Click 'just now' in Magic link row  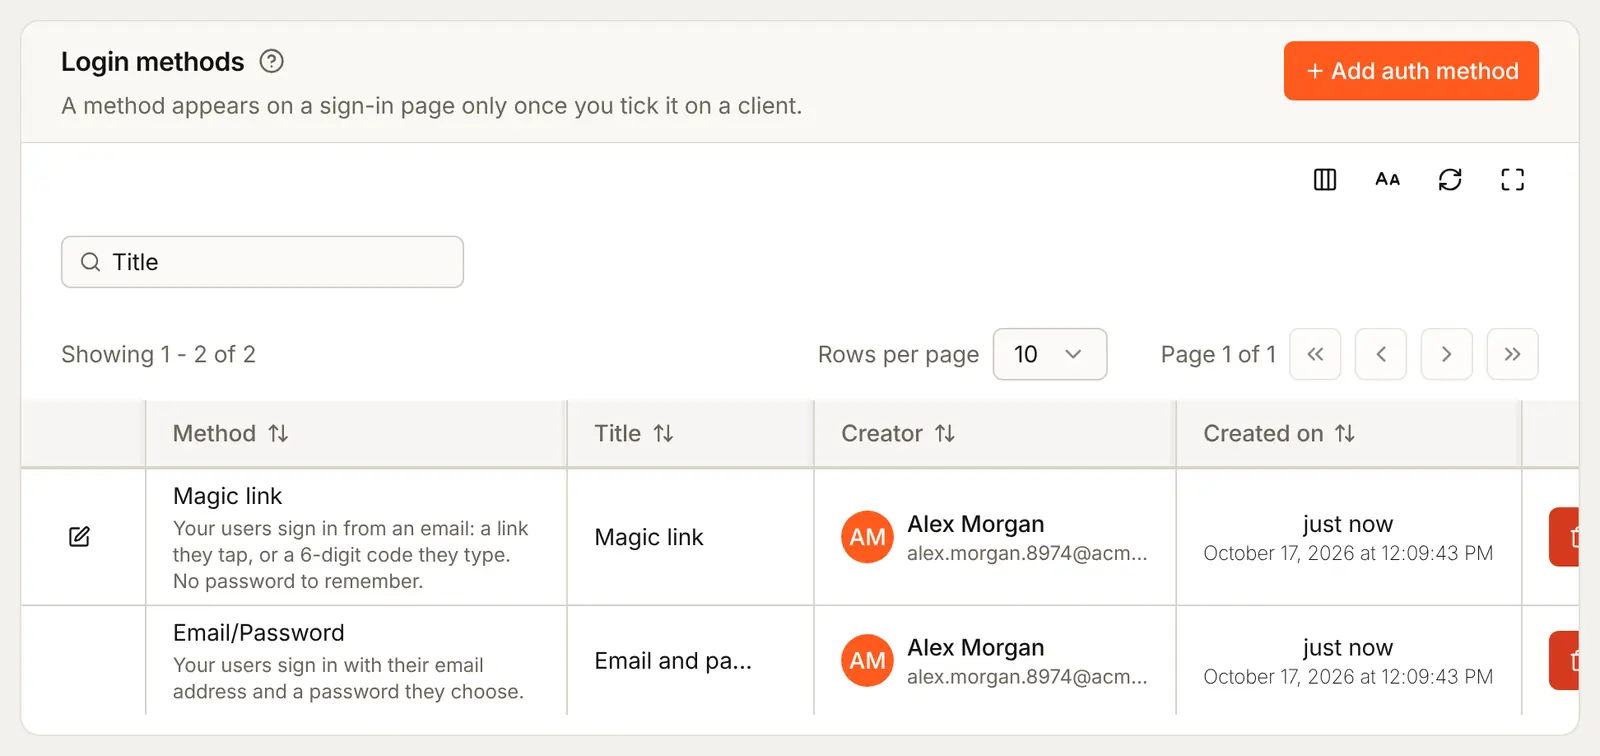pyautogui.click(x=1348, y=524)
